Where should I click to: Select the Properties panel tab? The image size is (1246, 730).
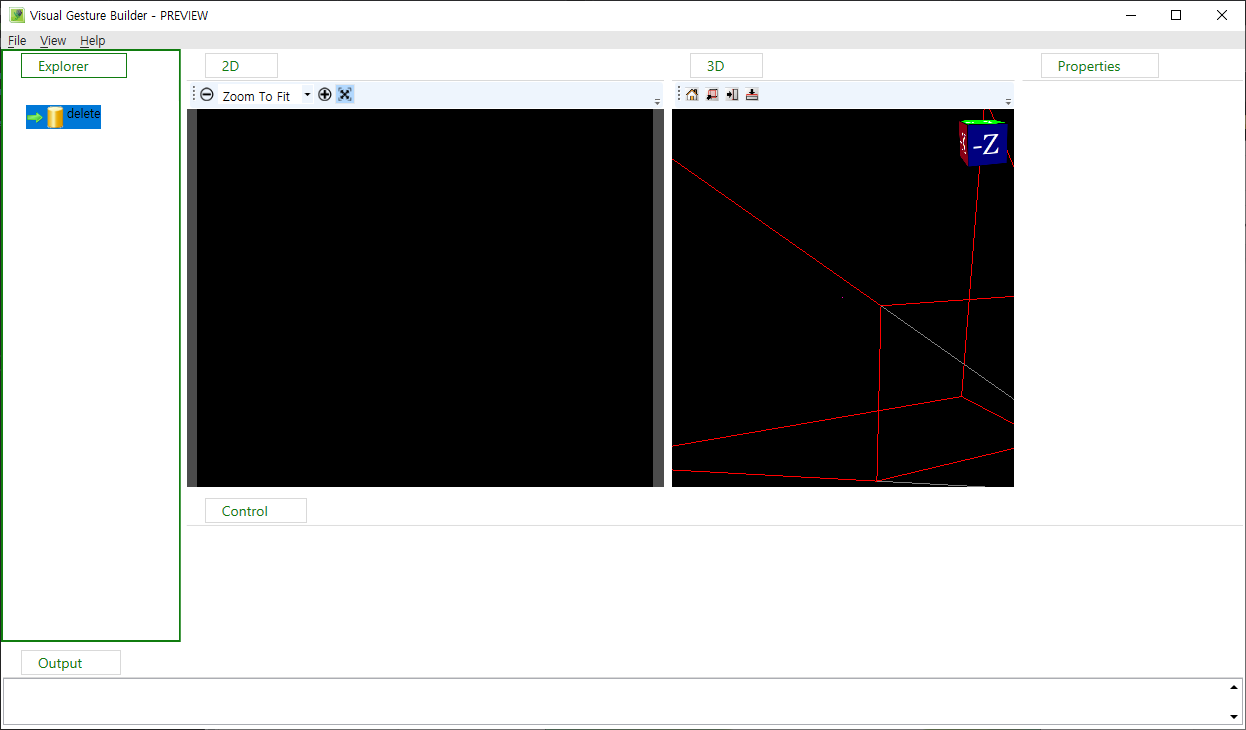pos(1100,66)
